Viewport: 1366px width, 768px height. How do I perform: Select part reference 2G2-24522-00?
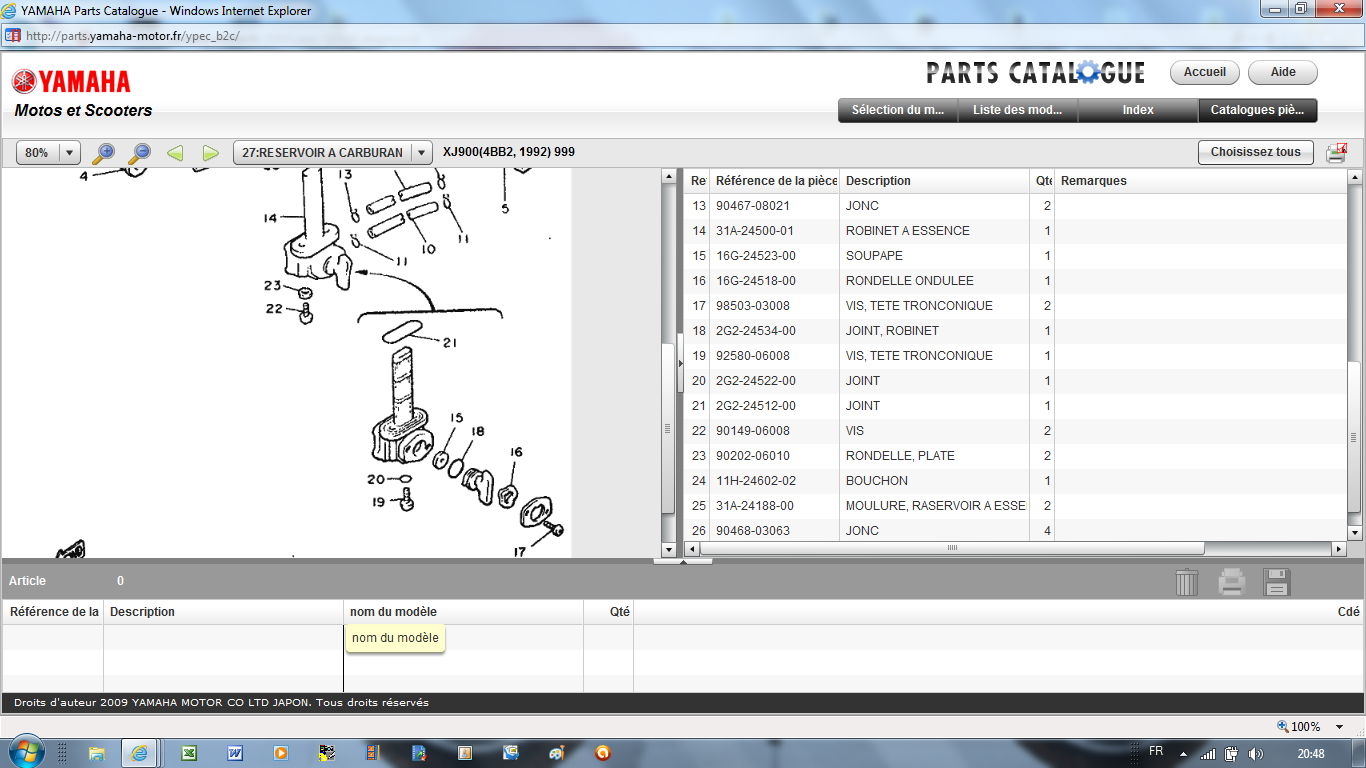click(756, 381)
